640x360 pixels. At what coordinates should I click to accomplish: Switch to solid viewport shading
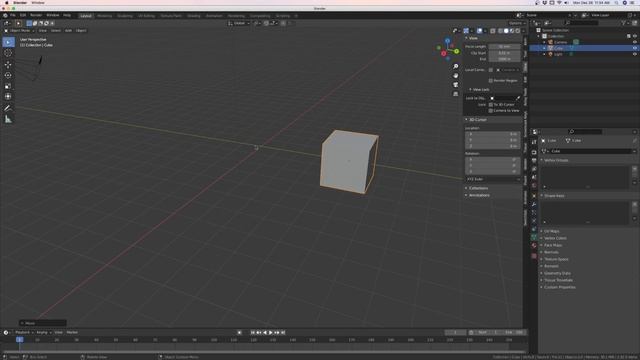(x=506, y=31)
